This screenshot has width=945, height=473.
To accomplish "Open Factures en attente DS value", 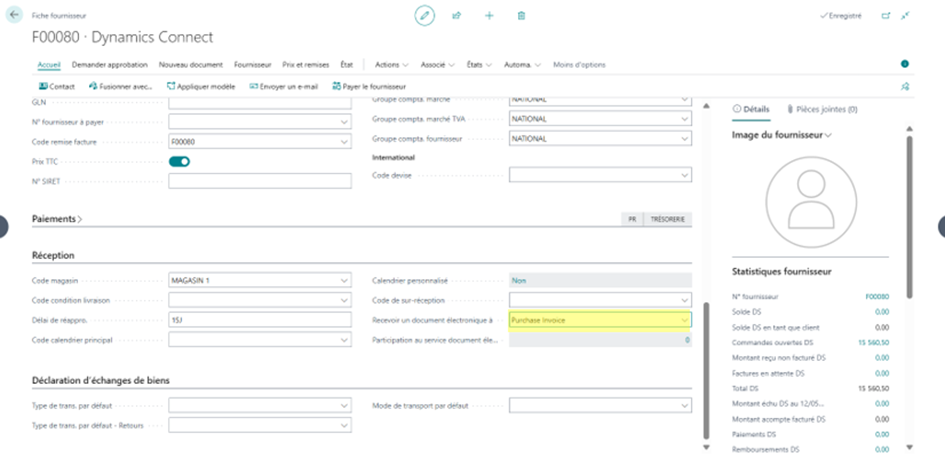I will pos(882,373).
